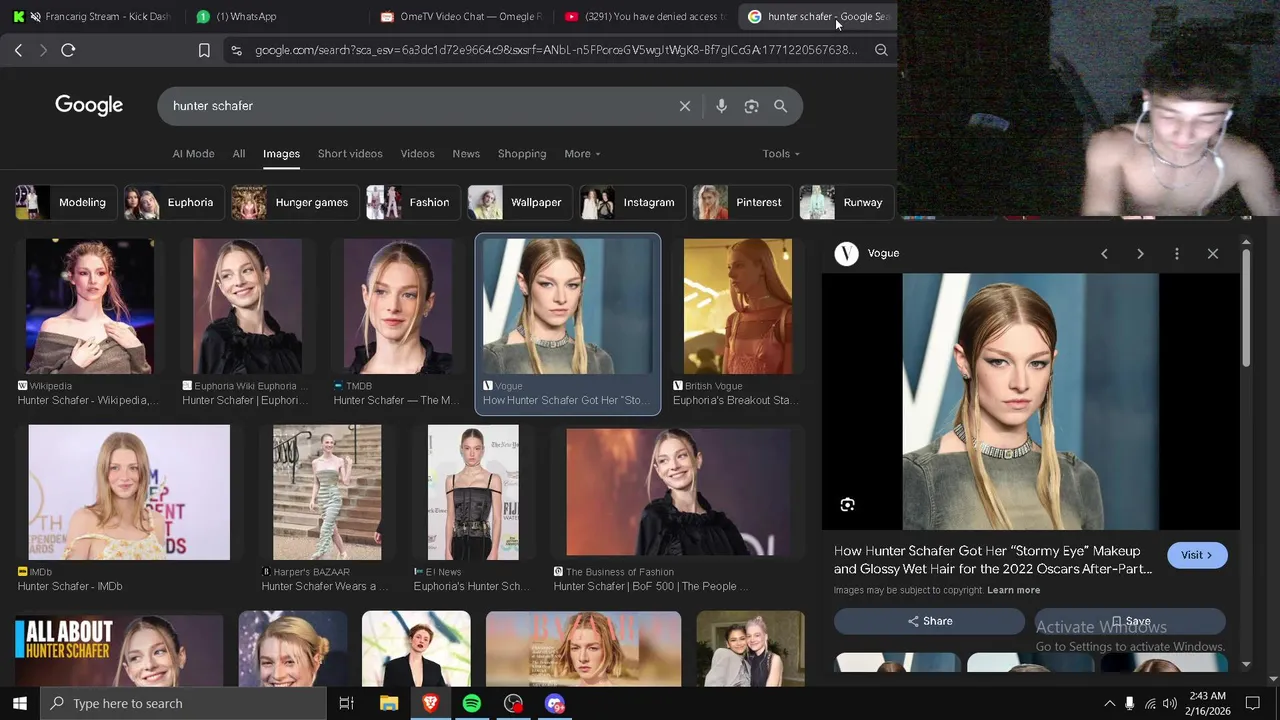Open the Harper's BAZAAR image result

(x=327, y=492)
